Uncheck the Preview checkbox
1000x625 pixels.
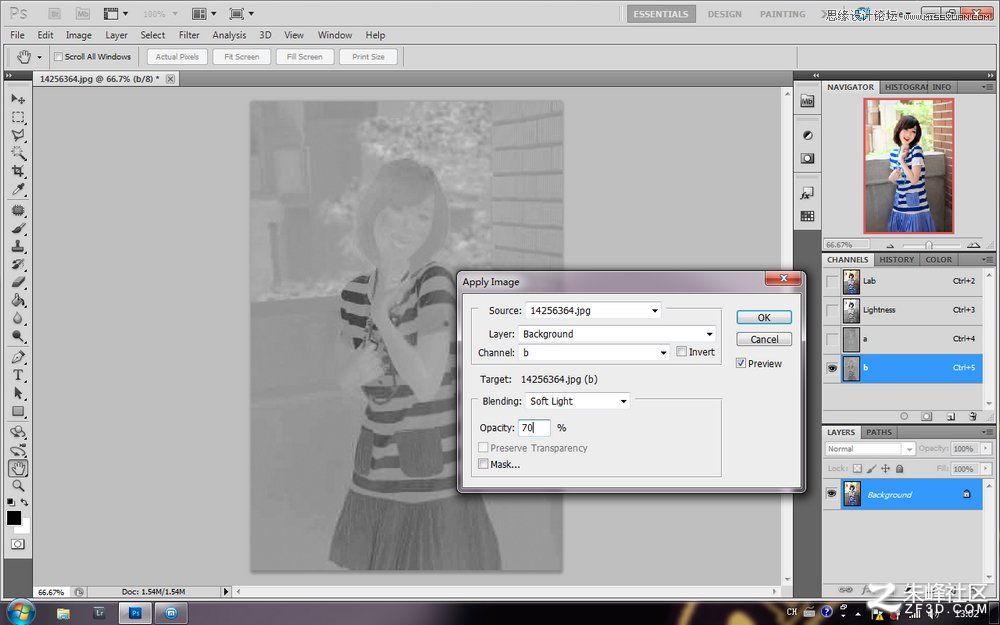740,363
